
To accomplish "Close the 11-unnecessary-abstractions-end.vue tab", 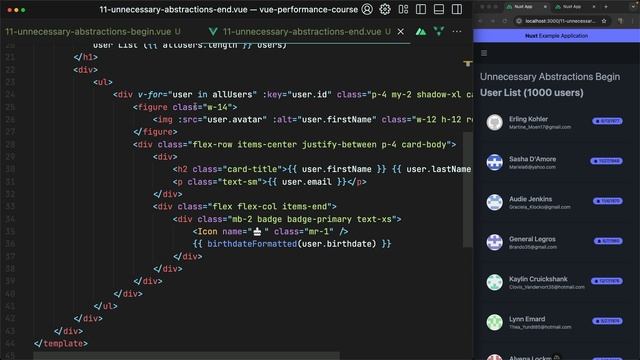I will [x=401, y=31].
